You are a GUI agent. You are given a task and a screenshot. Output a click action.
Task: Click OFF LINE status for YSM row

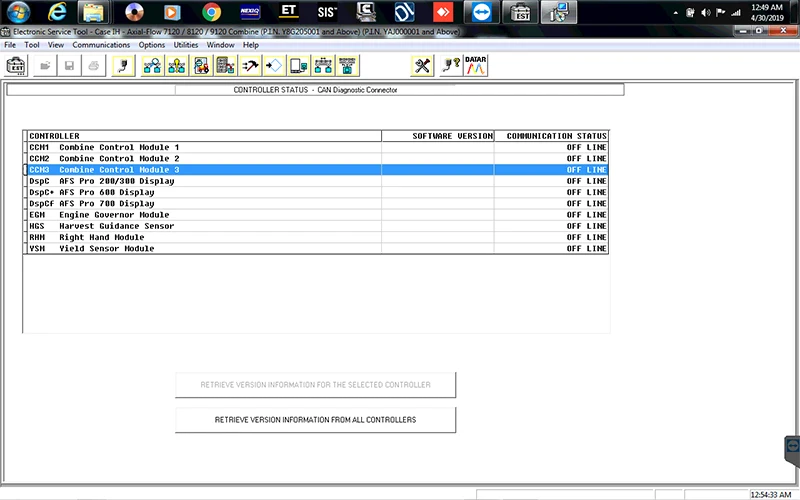click(586, 248)
